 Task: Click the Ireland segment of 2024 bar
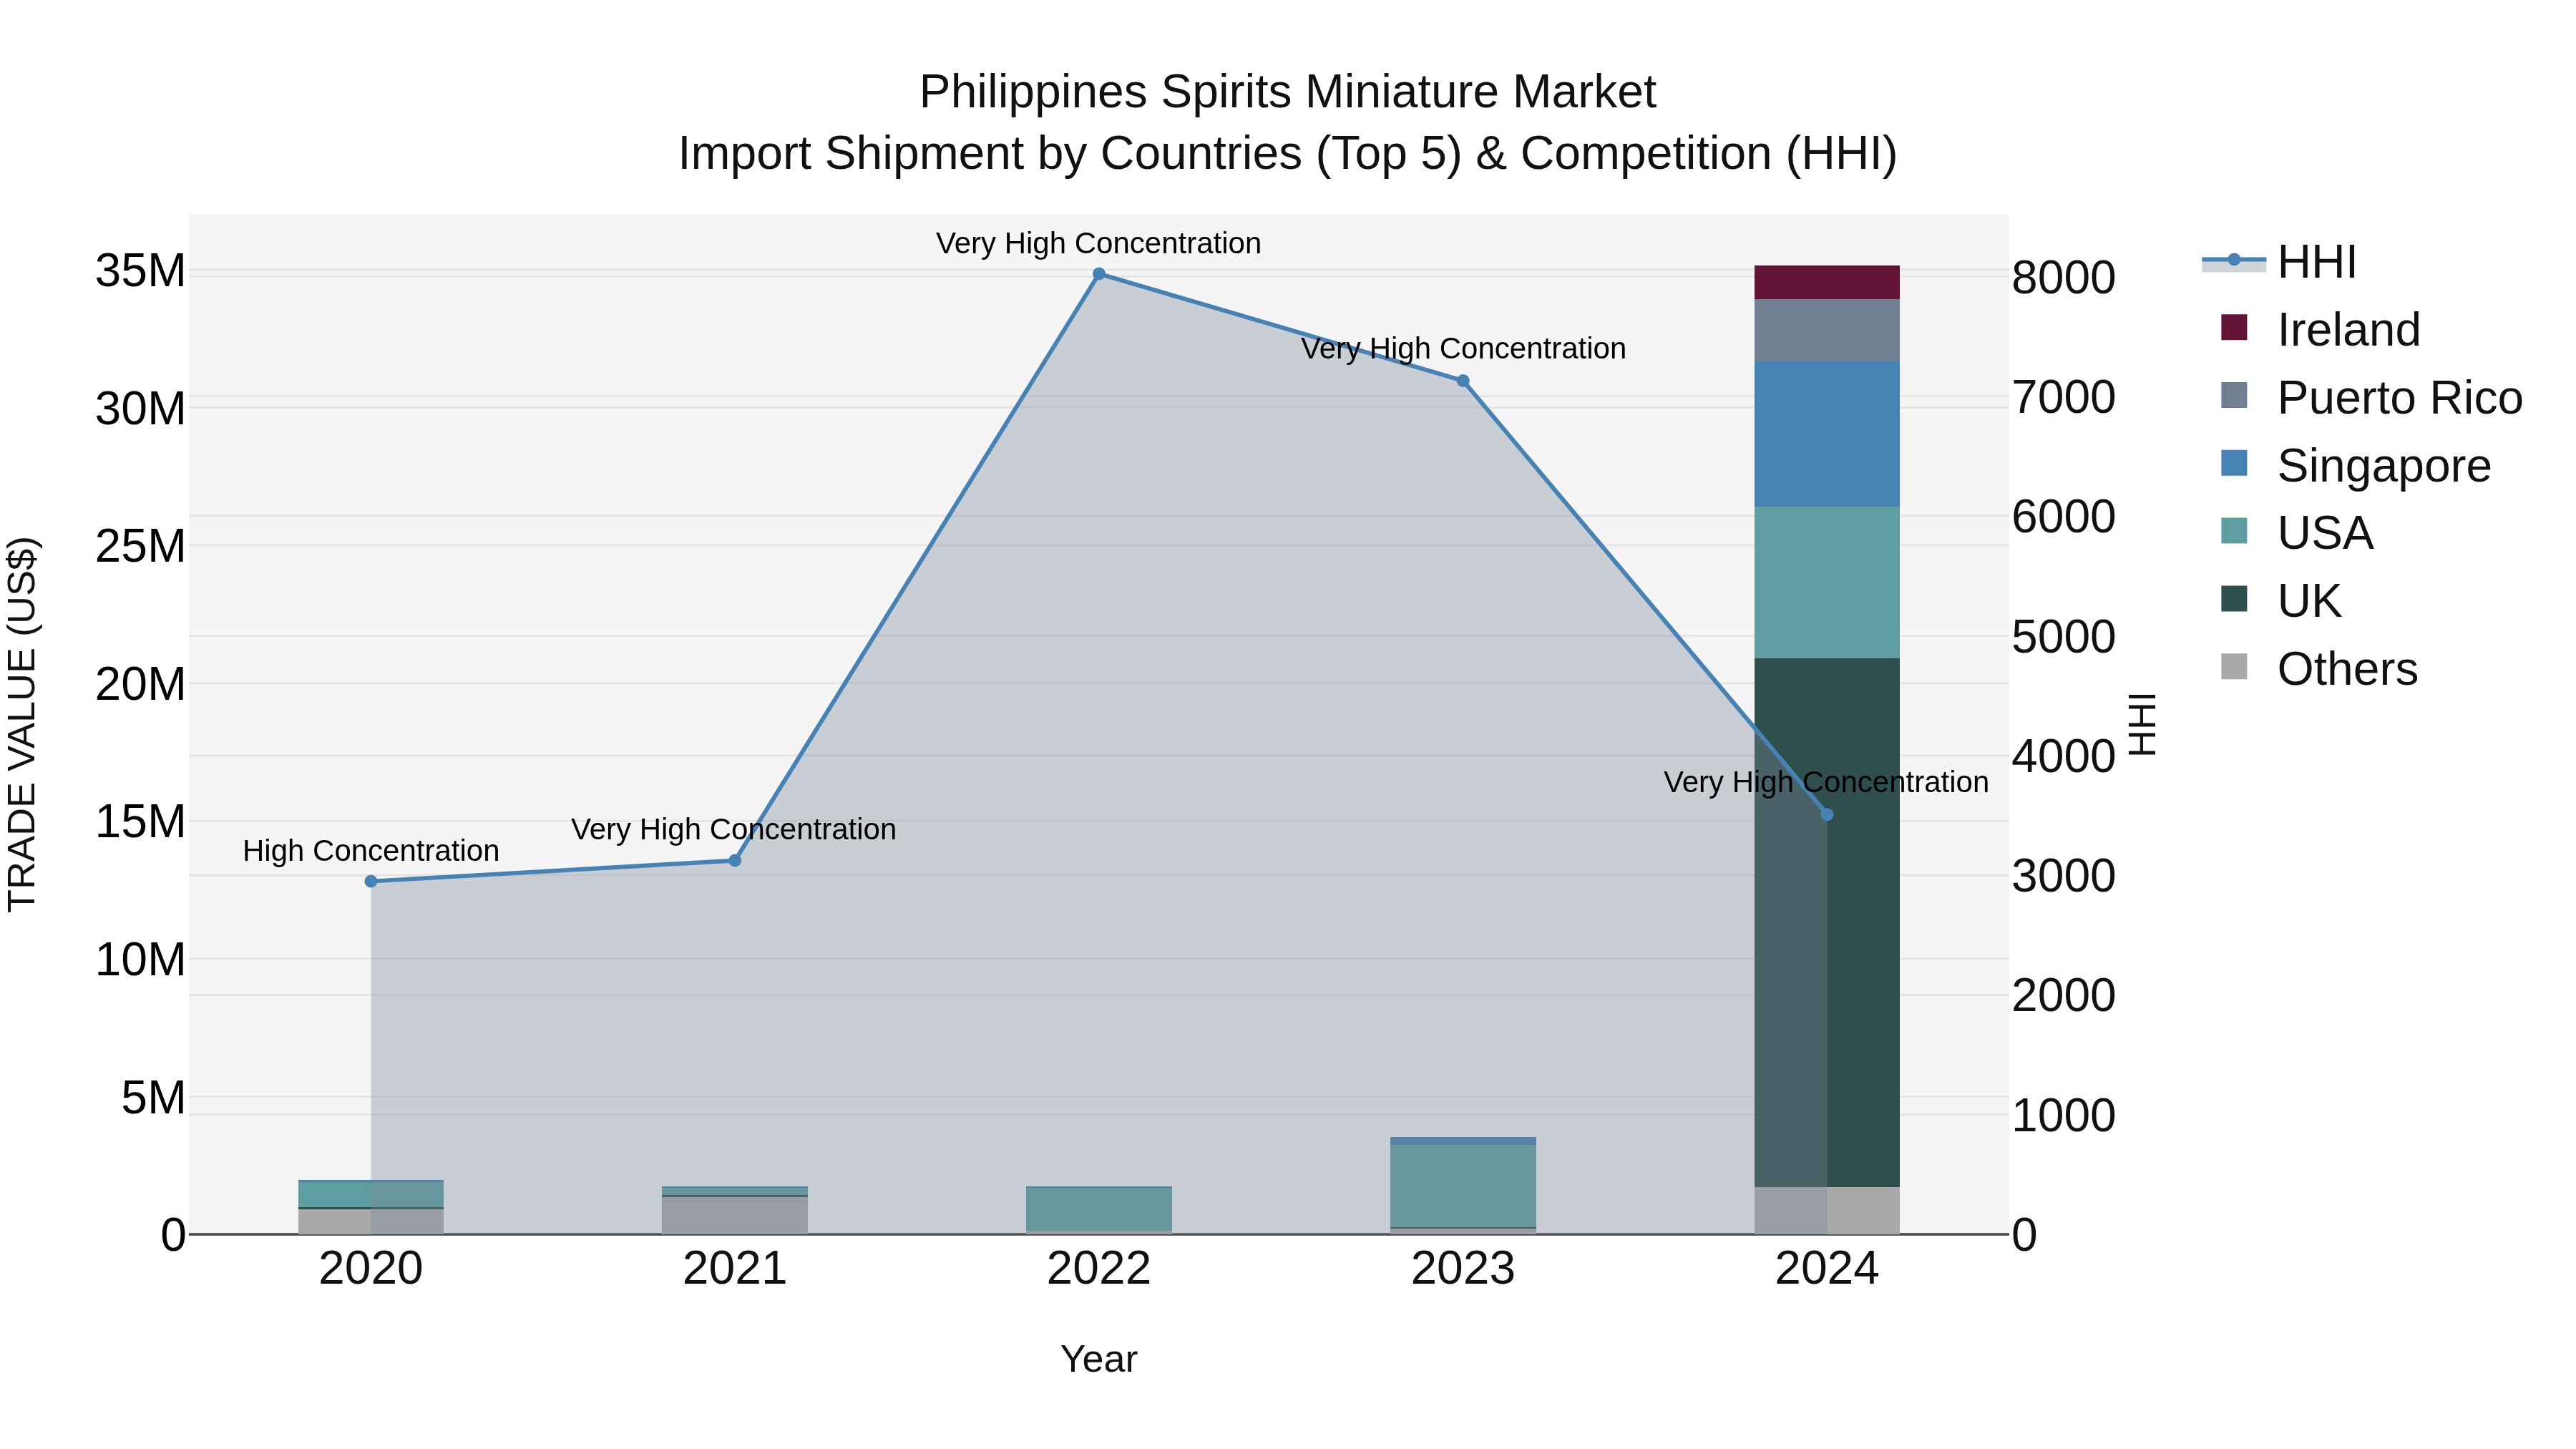pyautogui.click(x=1827, y=282)
